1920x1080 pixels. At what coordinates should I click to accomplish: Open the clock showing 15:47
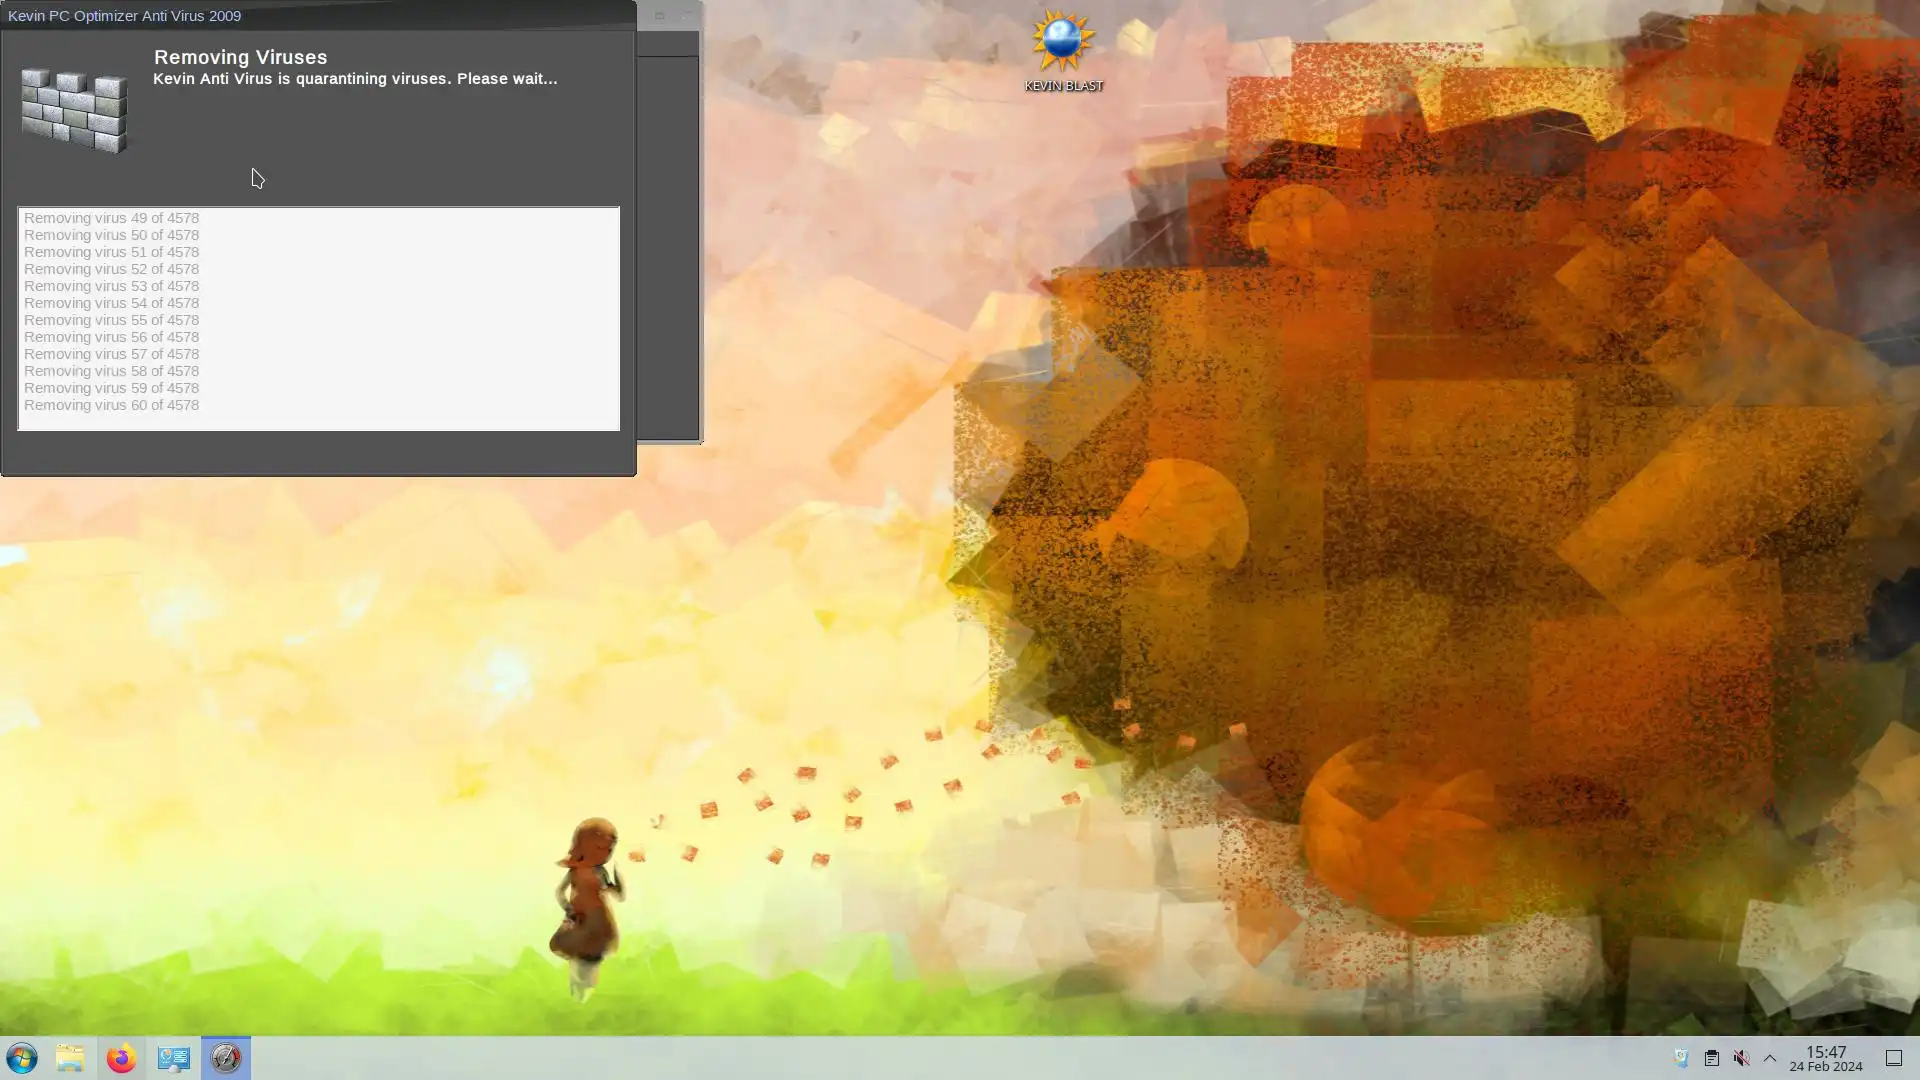pos(1825,1058)
